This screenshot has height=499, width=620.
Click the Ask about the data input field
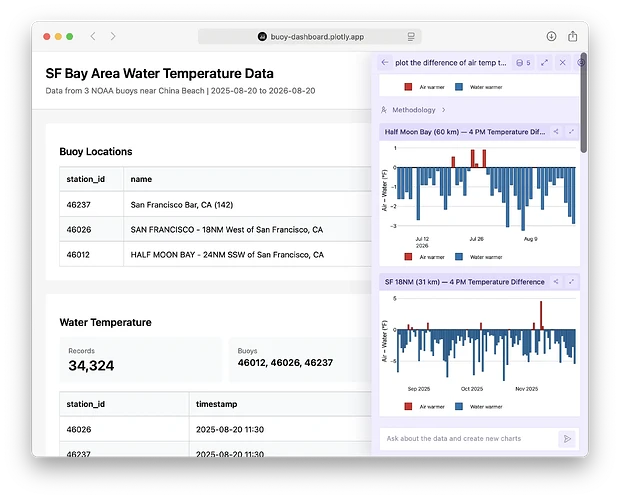pos(469,439)
